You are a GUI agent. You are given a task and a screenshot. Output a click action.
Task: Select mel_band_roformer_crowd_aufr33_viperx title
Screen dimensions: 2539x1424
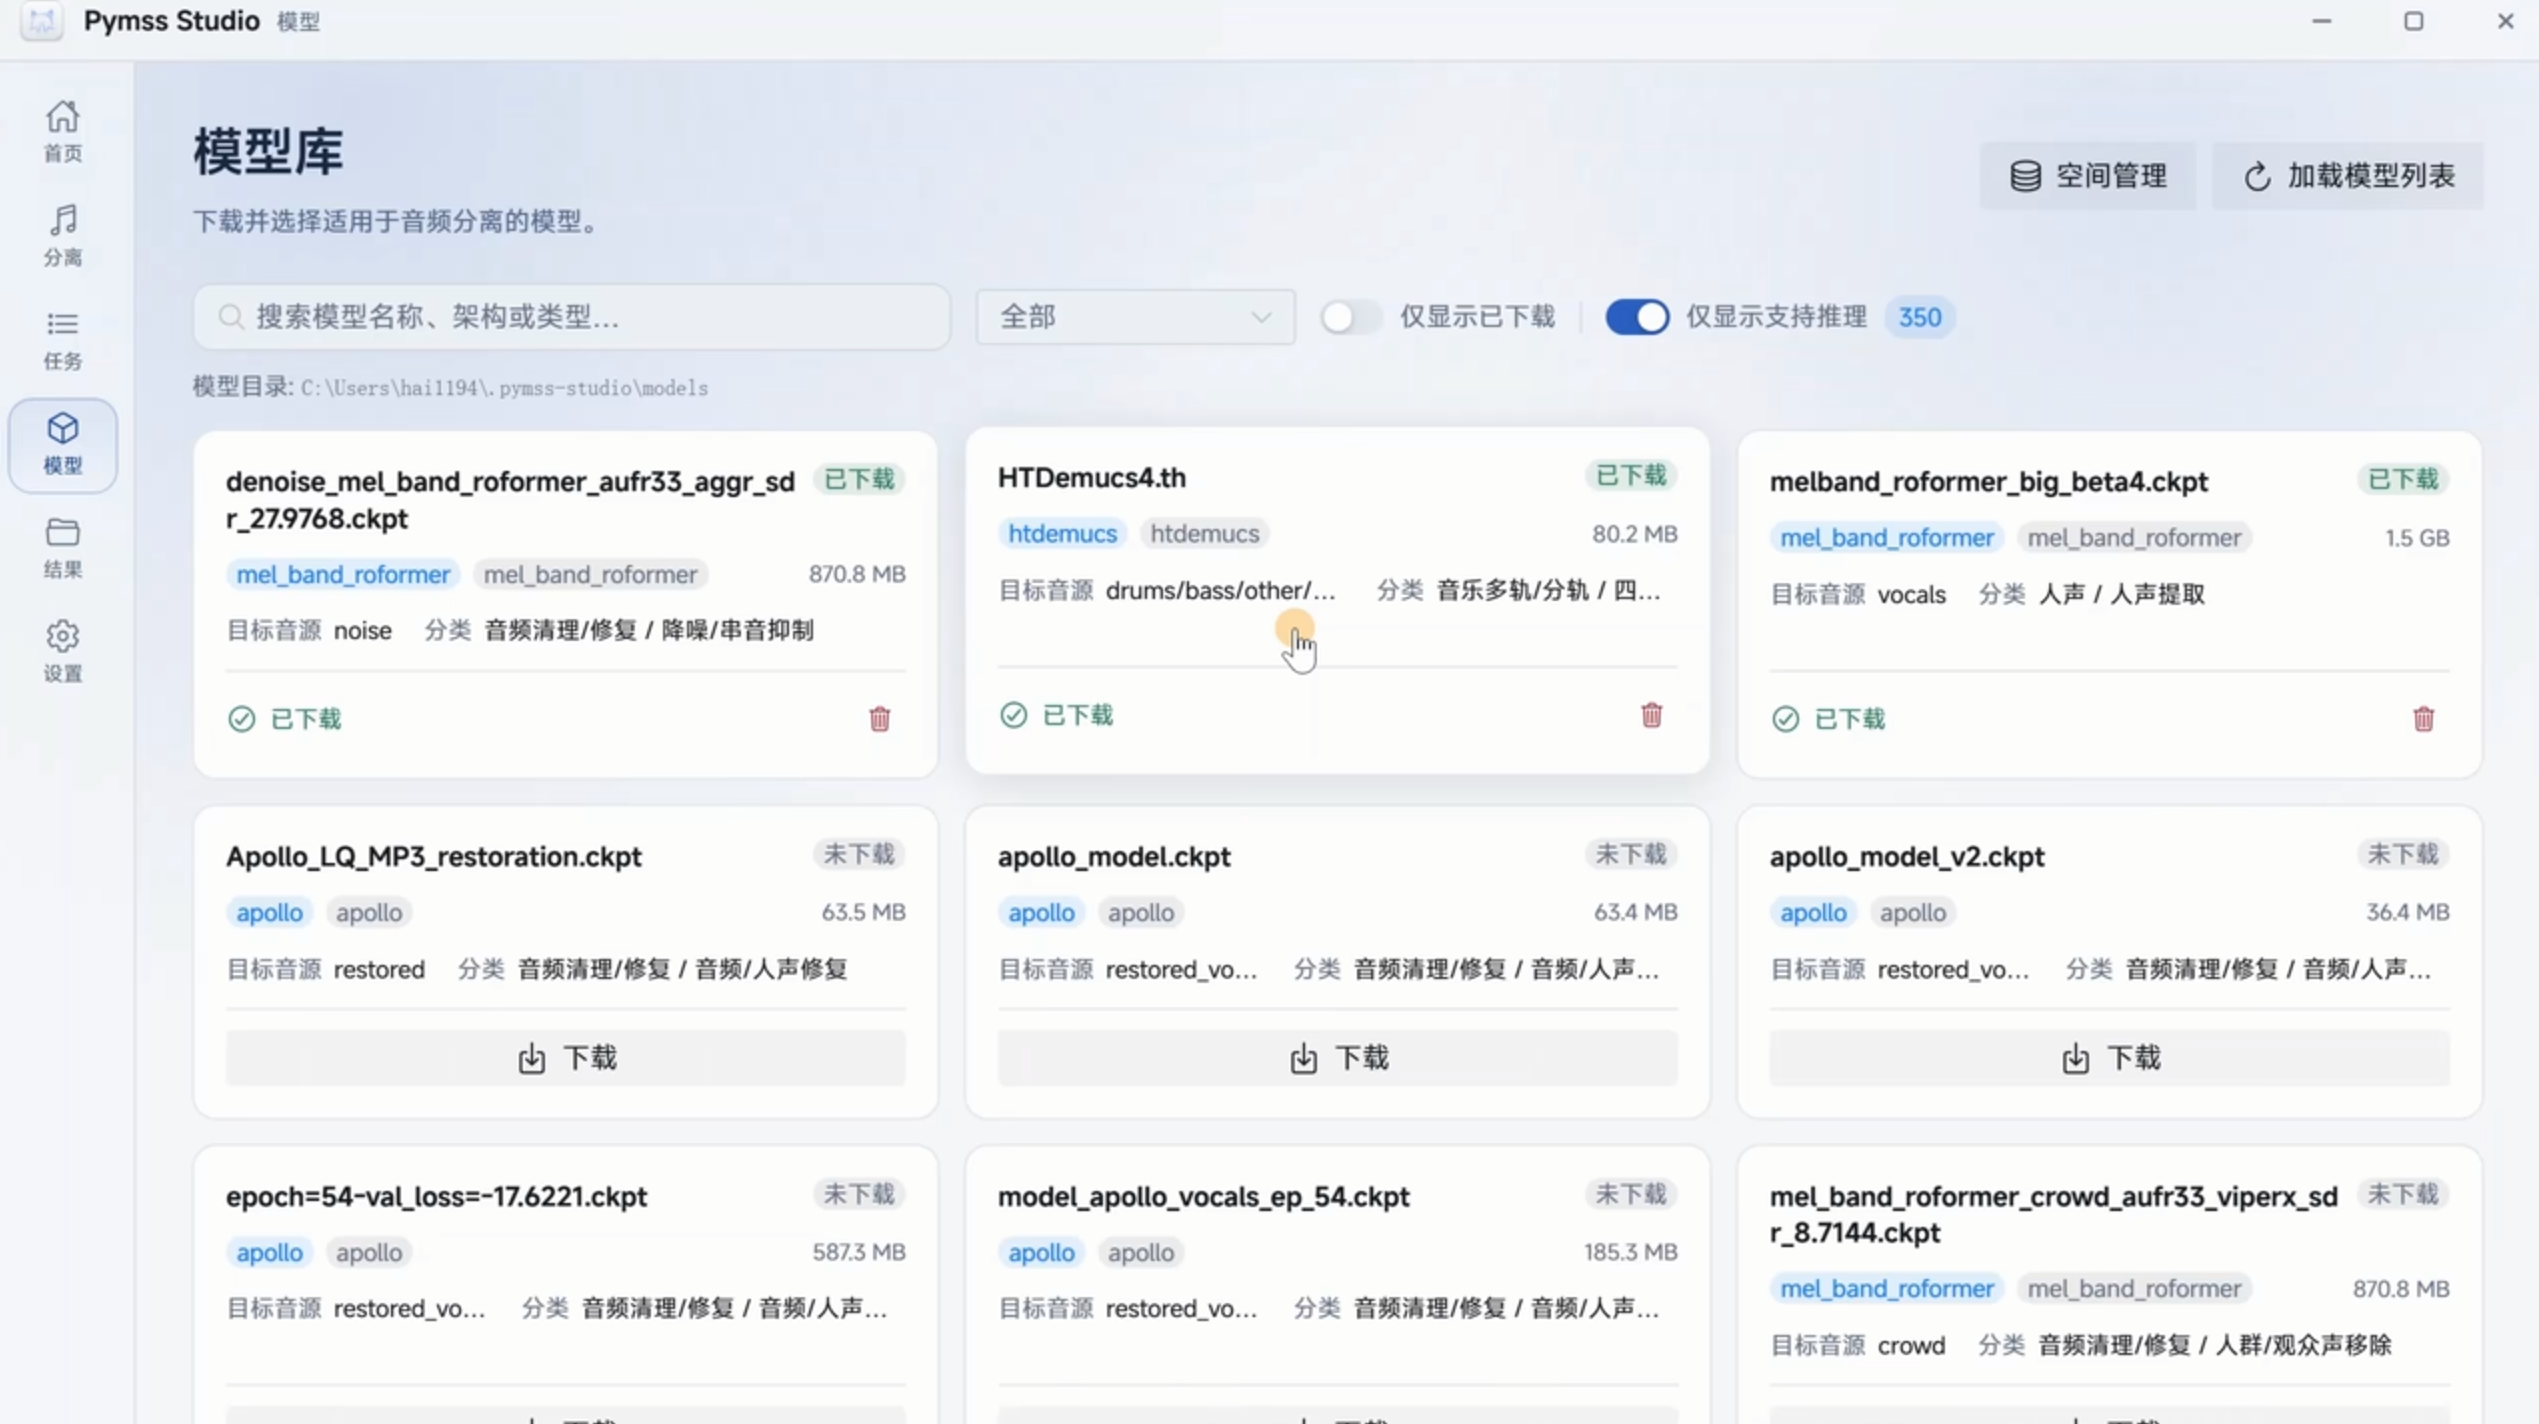(2054, 1214)
